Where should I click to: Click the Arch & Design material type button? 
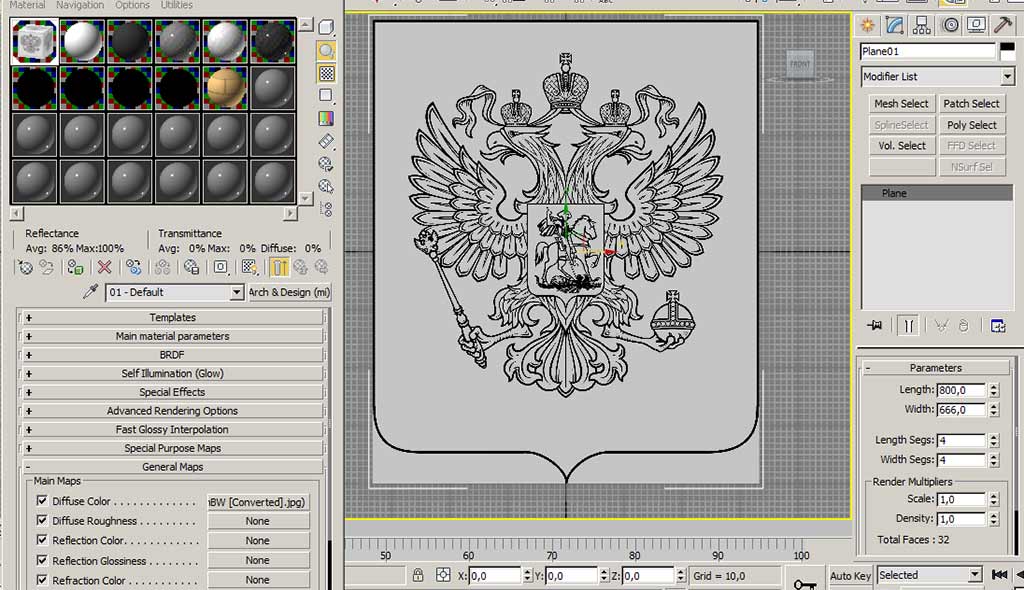[x=289, y=292]
